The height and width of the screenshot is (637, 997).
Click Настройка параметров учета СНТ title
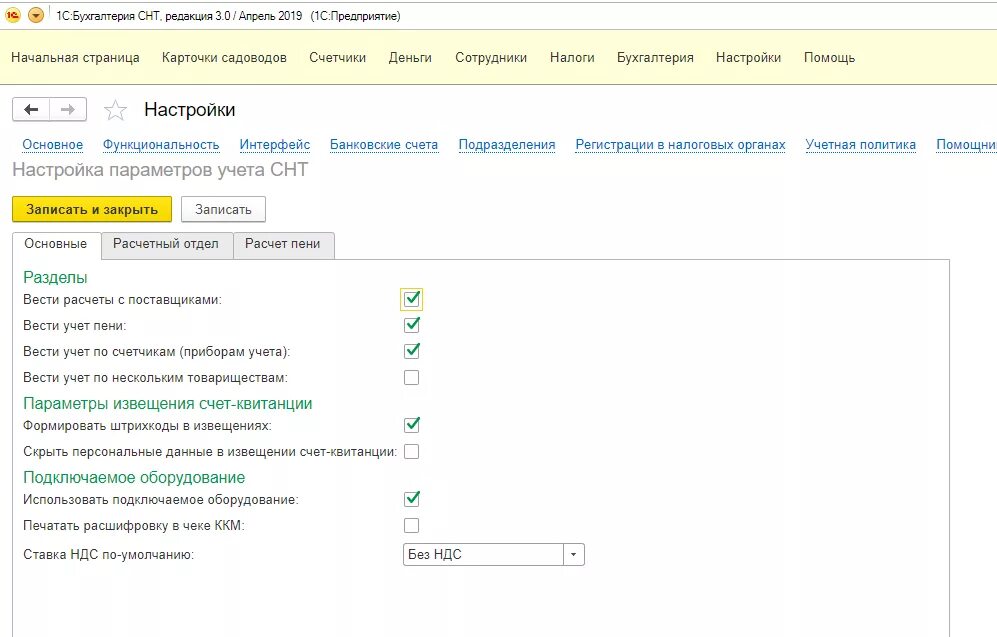coord(160,170)
